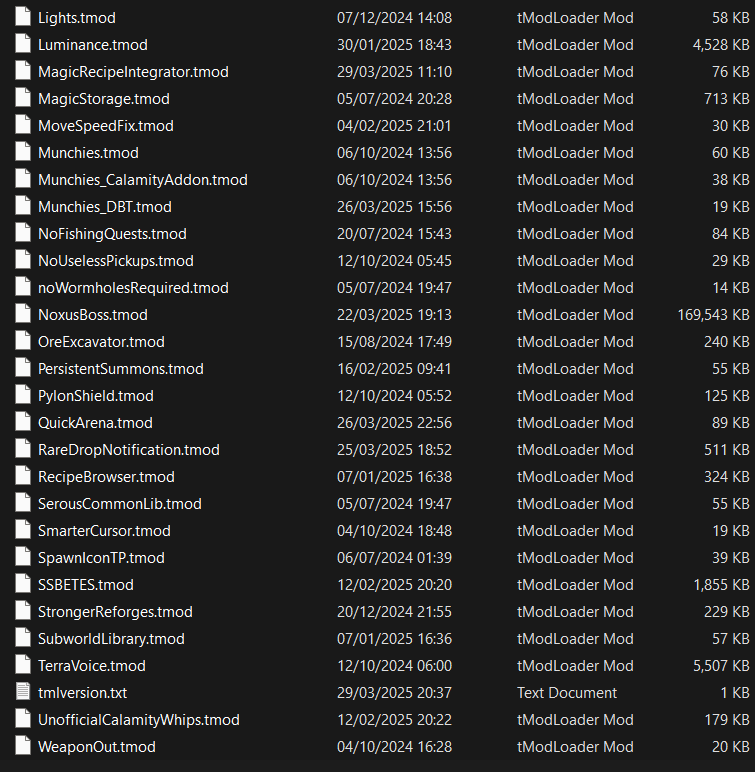Select the RecipeBrowser.tmod file name

106,477
